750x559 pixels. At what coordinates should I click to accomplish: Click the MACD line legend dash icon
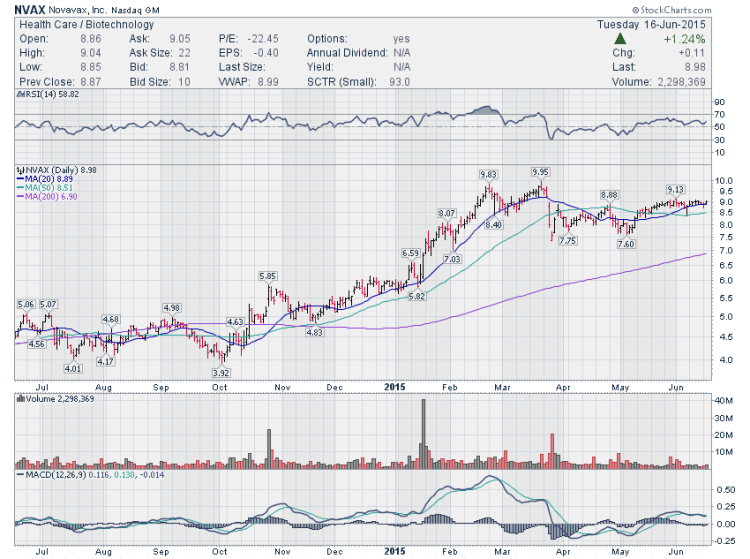coord(20,475)
